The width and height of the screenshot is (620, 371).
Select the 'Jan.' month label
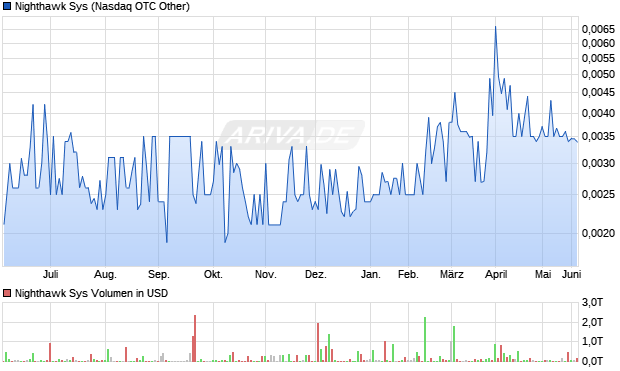click(370, 274)
